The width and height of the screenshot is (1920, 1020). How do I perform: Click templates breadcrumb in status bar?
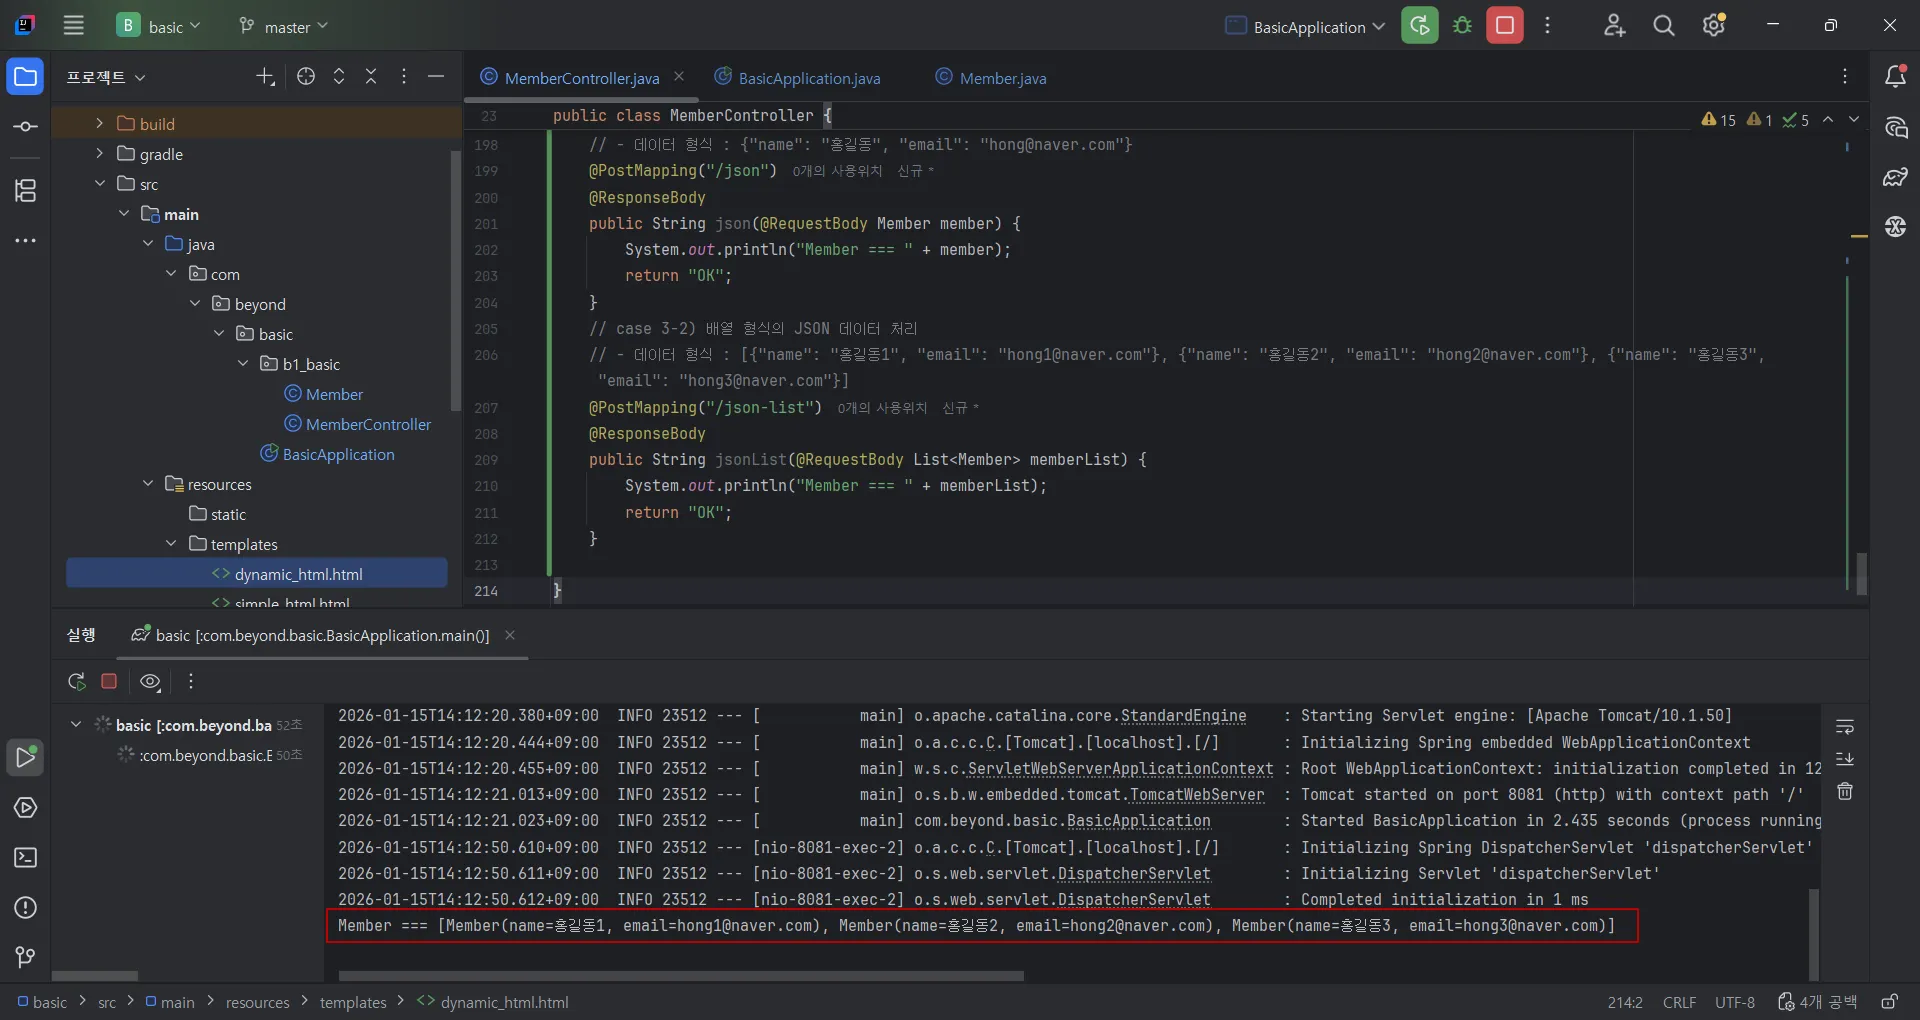tap(353, 1002)
